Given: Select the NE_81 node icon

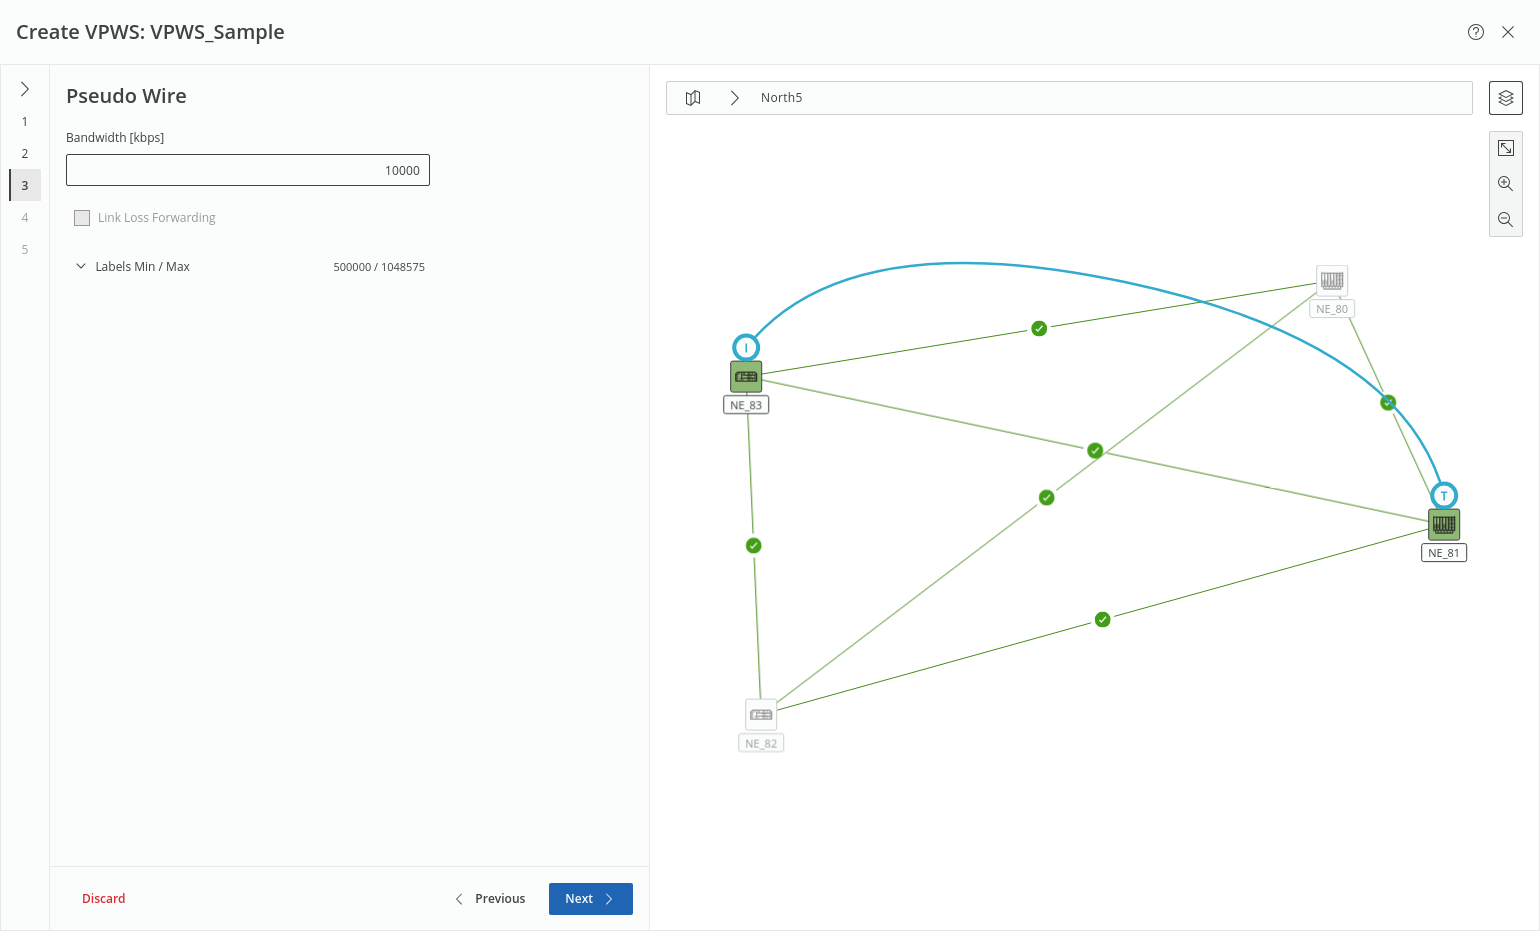Looking at the screenshot, I should coord(1443,524).
